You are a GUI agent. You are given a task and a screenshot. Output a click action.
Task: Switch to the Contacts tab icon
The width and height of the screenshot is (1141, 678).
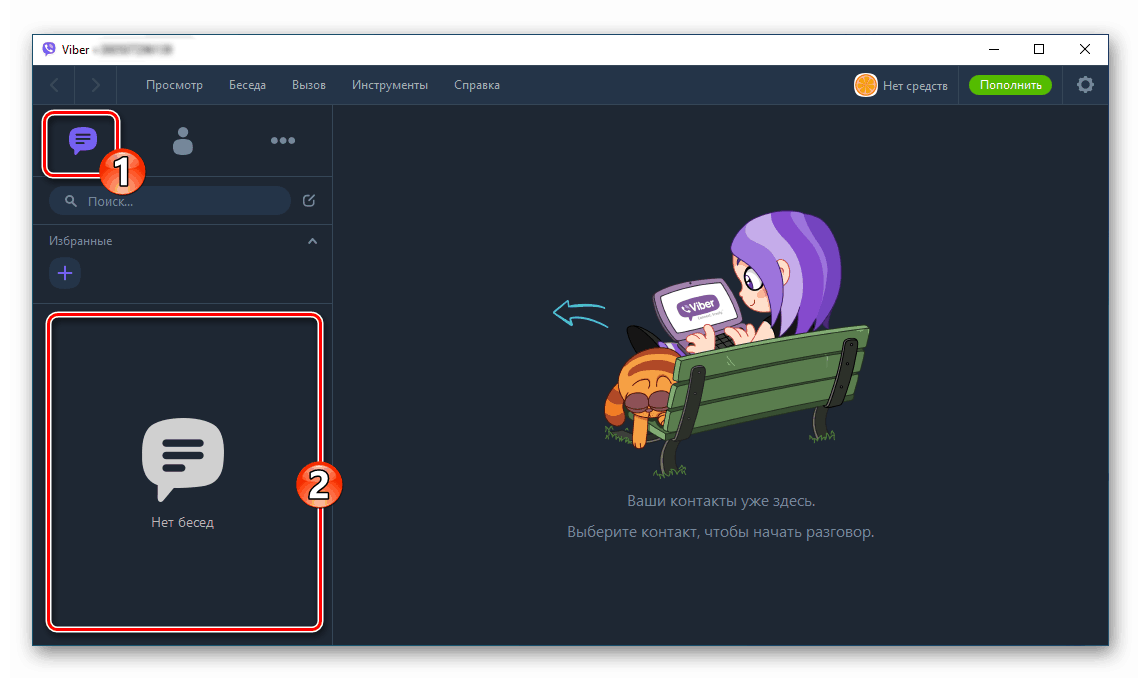click(183, 141)
